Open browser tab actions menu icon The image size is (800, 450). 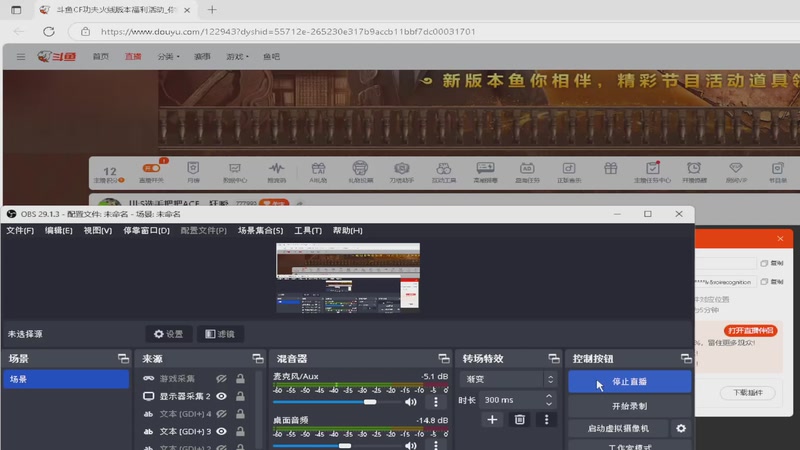(x=16, y=10)
